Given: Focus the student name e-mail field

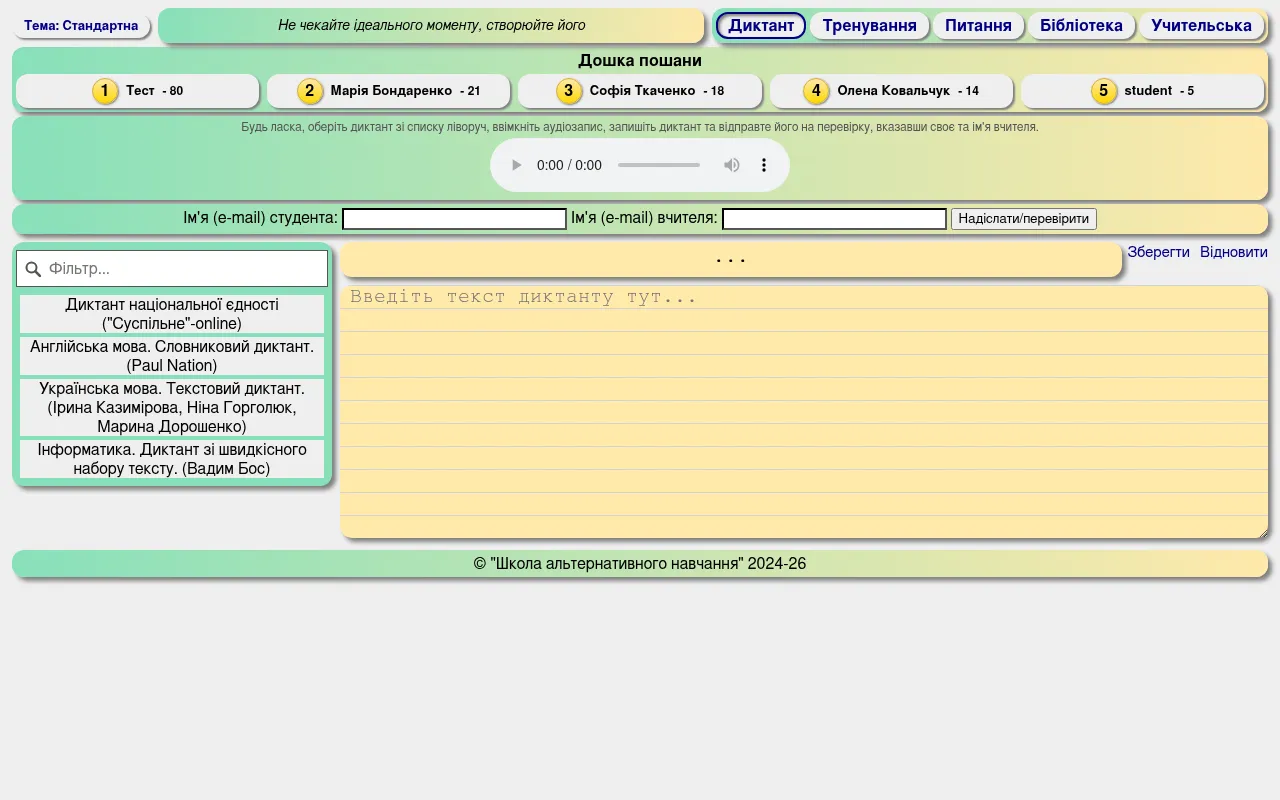Looking at the screenshot, I should 454,219.
